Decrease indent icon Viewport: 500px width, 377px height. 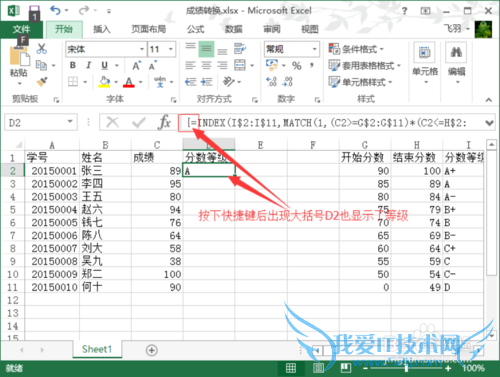click(x=190, y=82)
